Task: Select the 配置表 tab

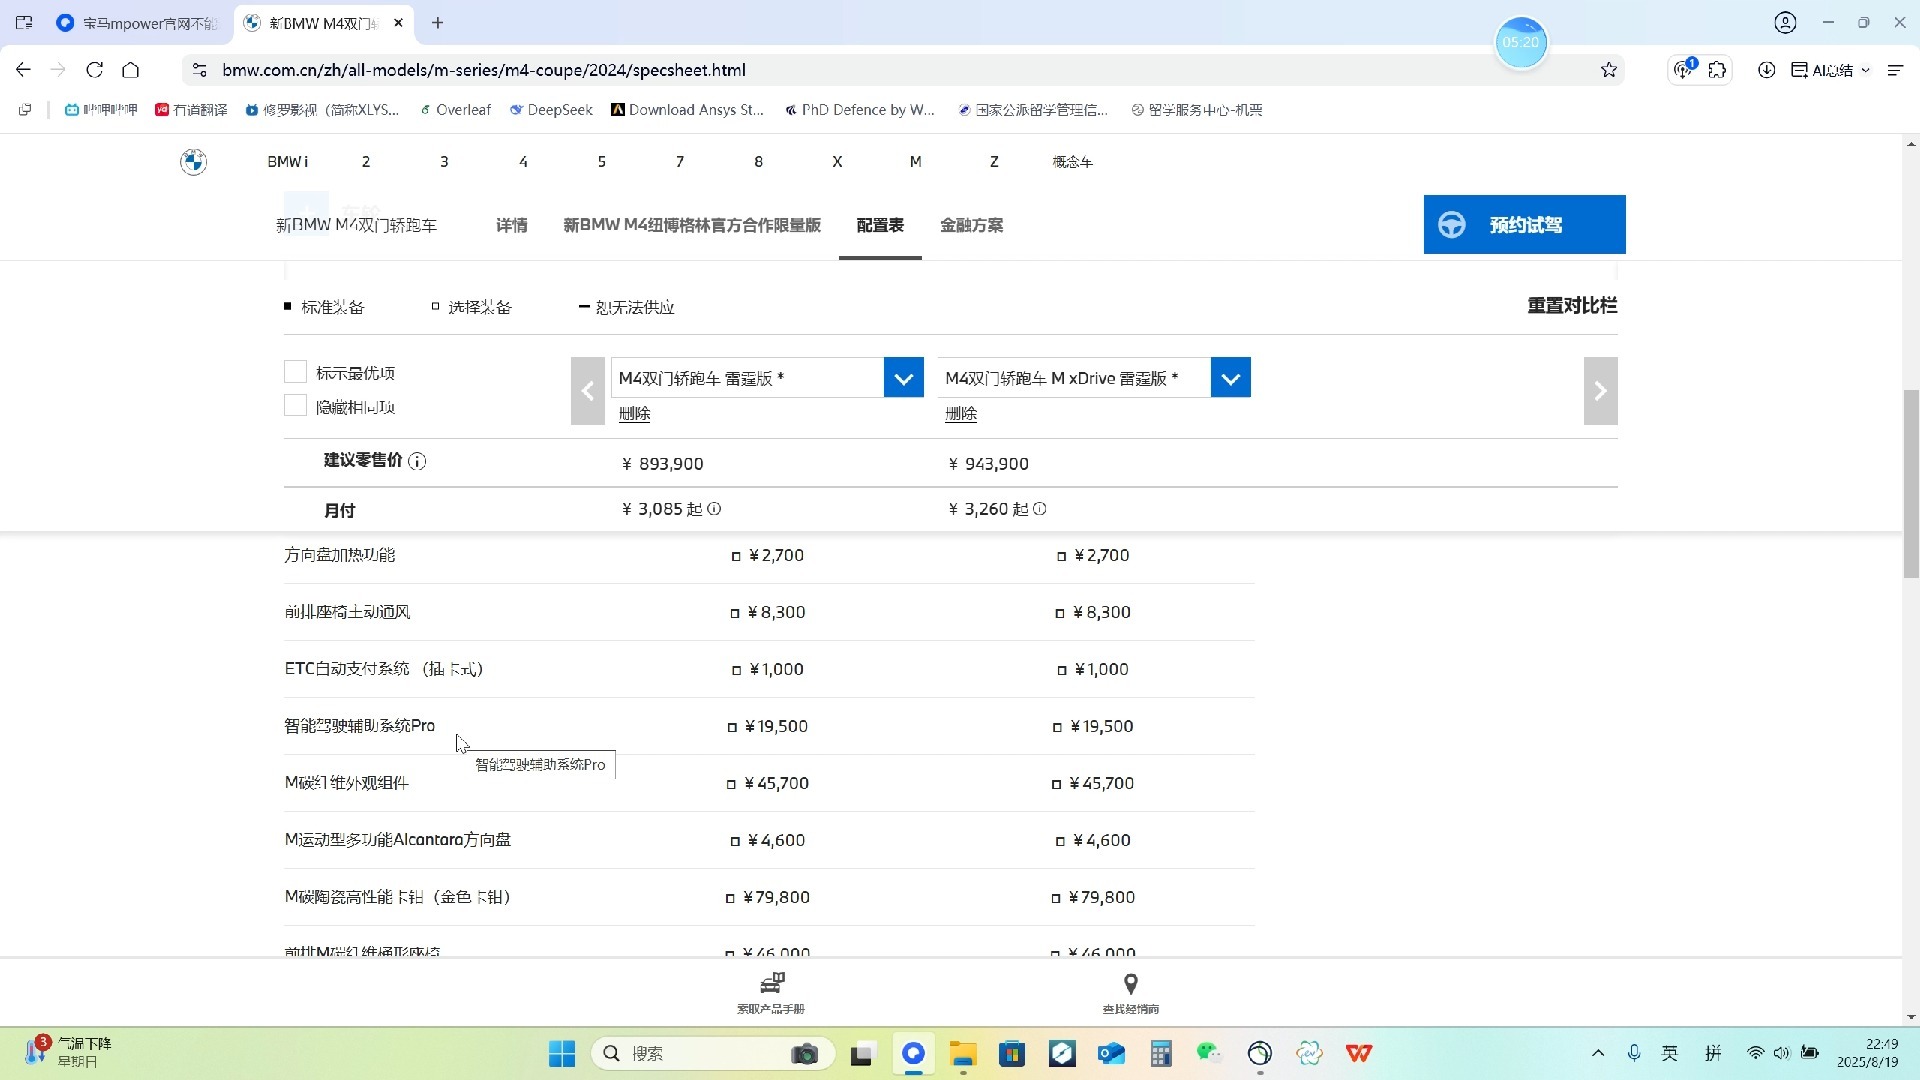Action: coord(880,226)
